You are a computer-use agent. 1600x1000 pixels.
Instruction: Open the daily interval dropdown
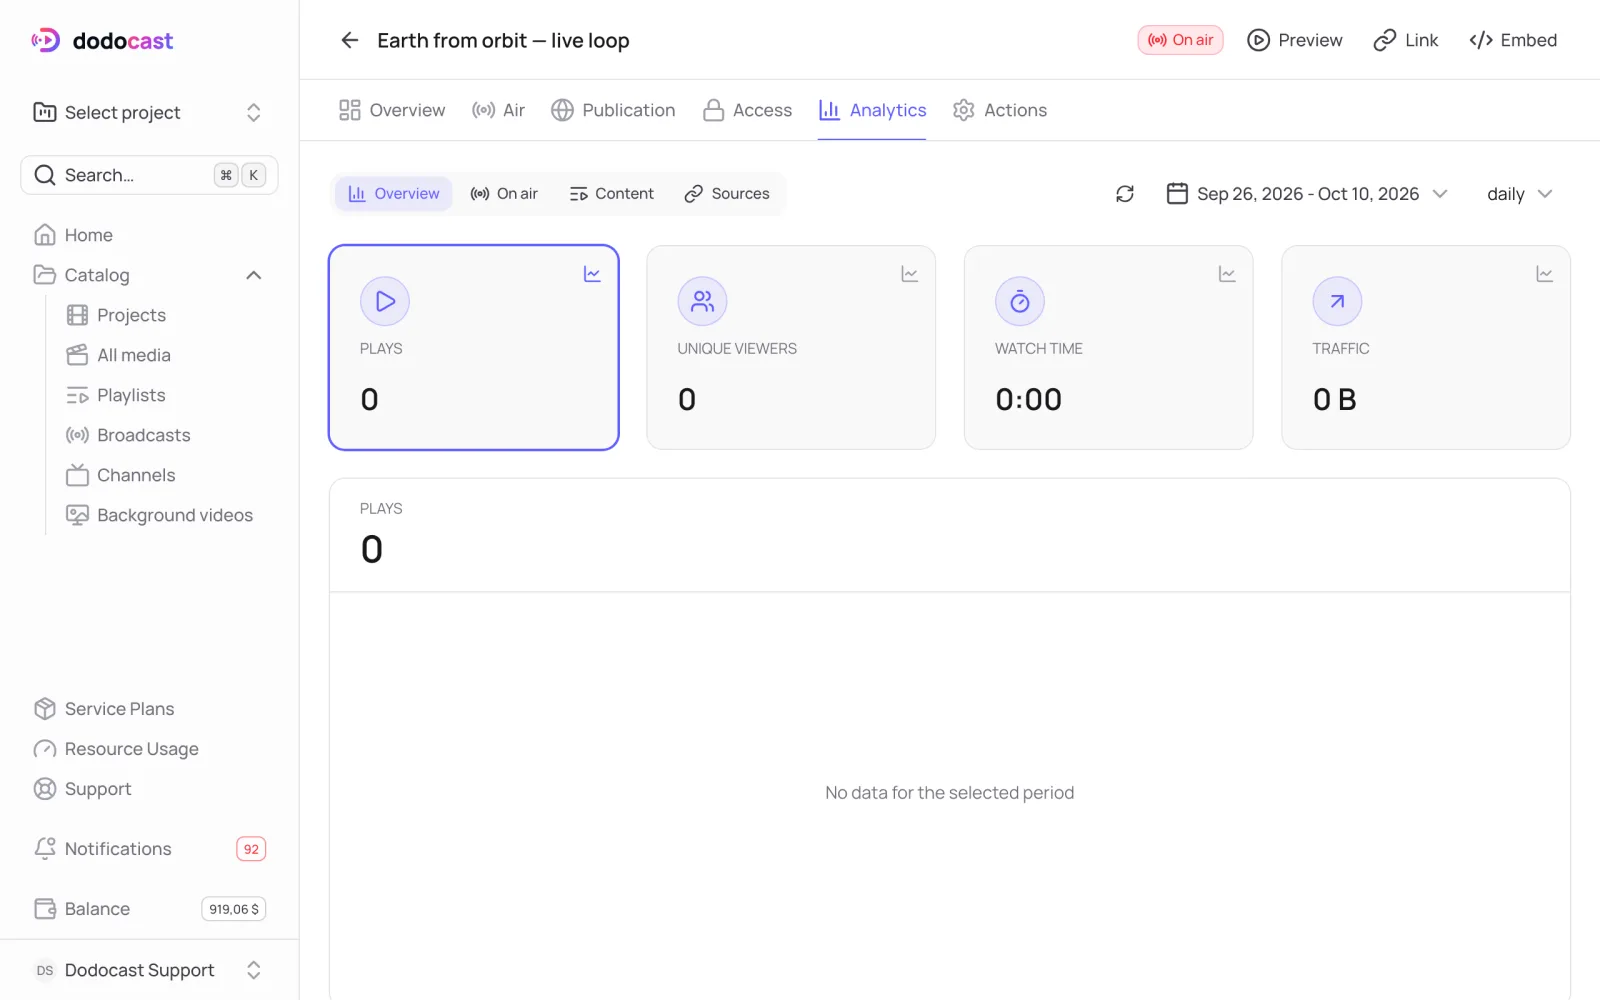pos(1519,194)
